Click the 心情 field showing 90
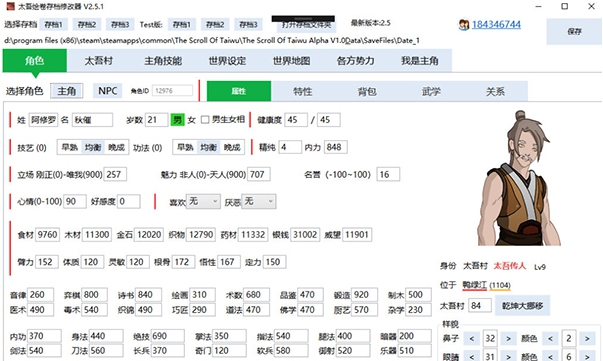 tap(75, 201)
